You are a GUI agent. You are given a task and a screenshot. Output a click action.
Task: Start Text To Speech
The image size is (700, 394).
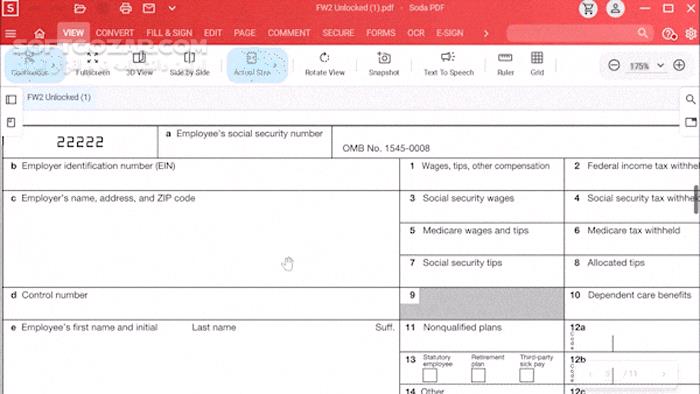[449, 64]
